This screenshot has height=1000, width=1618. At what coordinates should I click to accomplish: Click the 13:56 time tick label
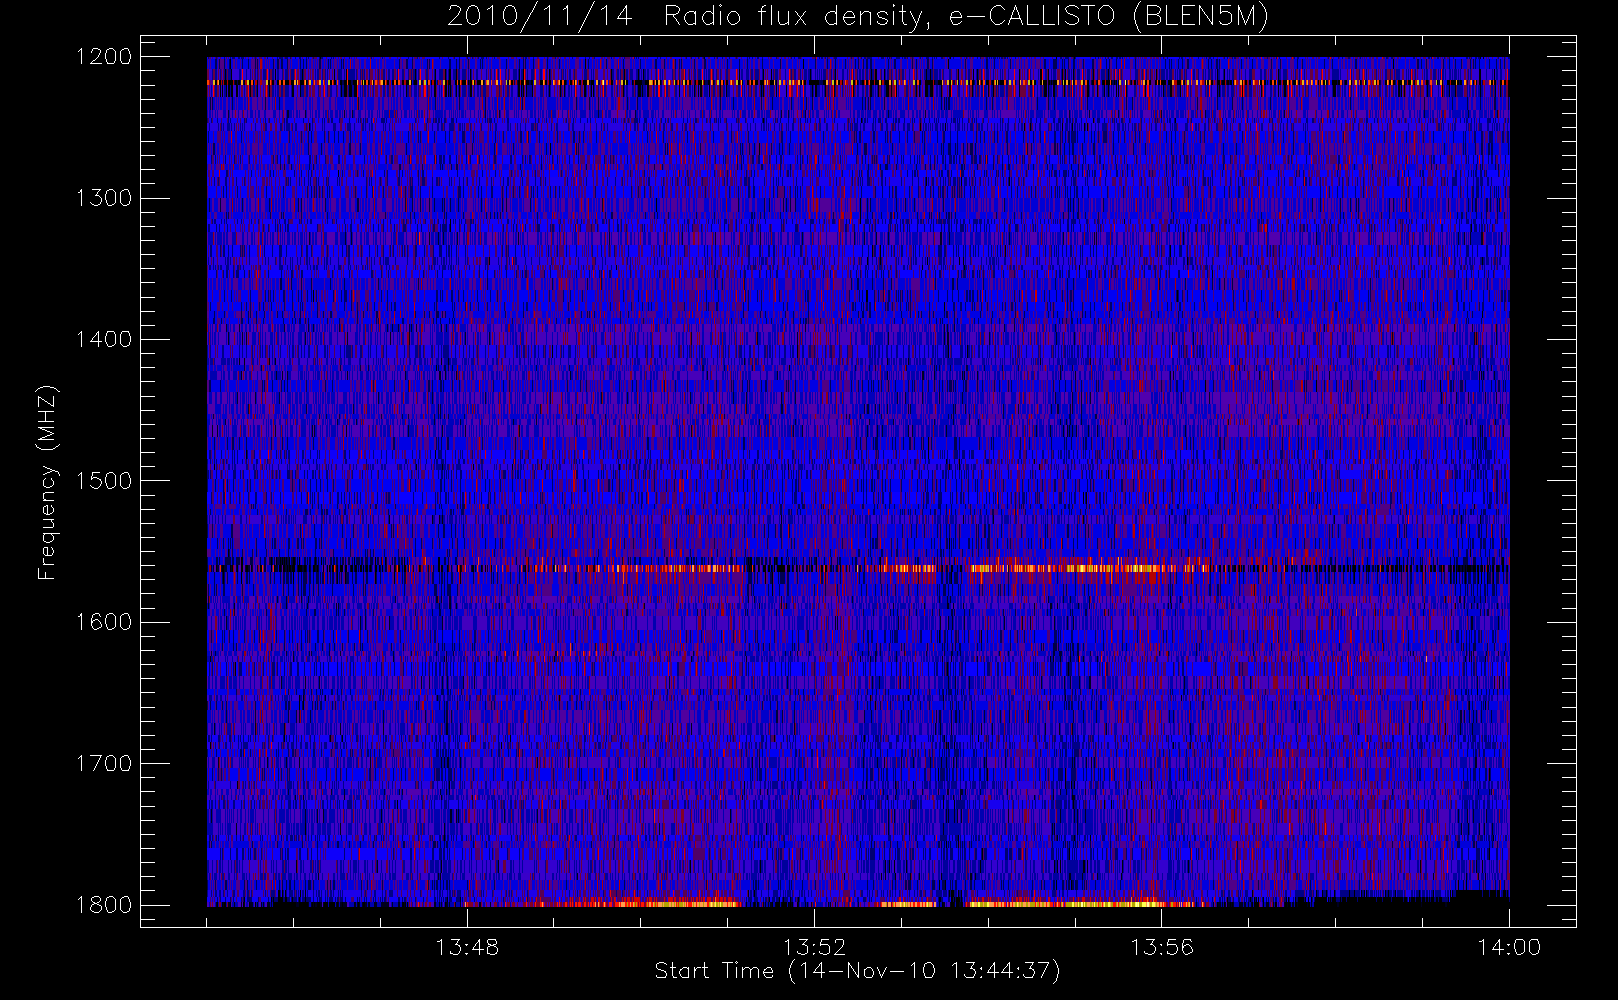(x=1162, y=947)
